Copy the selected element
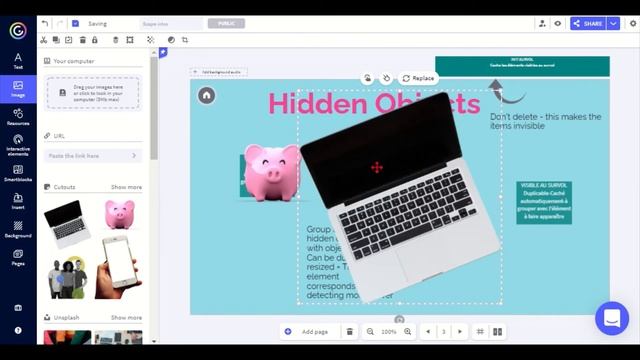 pyautogui.click(x=56, y=40)
